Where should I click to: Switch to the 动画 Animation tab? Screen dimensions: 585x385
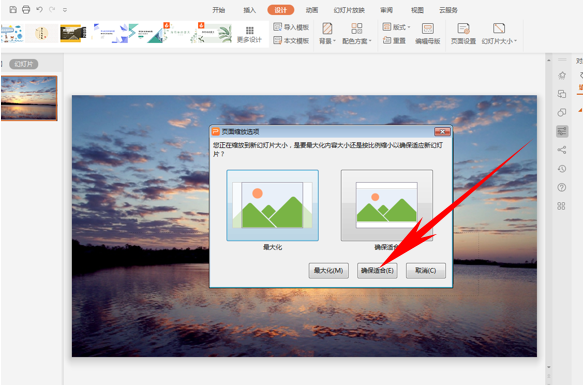point(312,10)
